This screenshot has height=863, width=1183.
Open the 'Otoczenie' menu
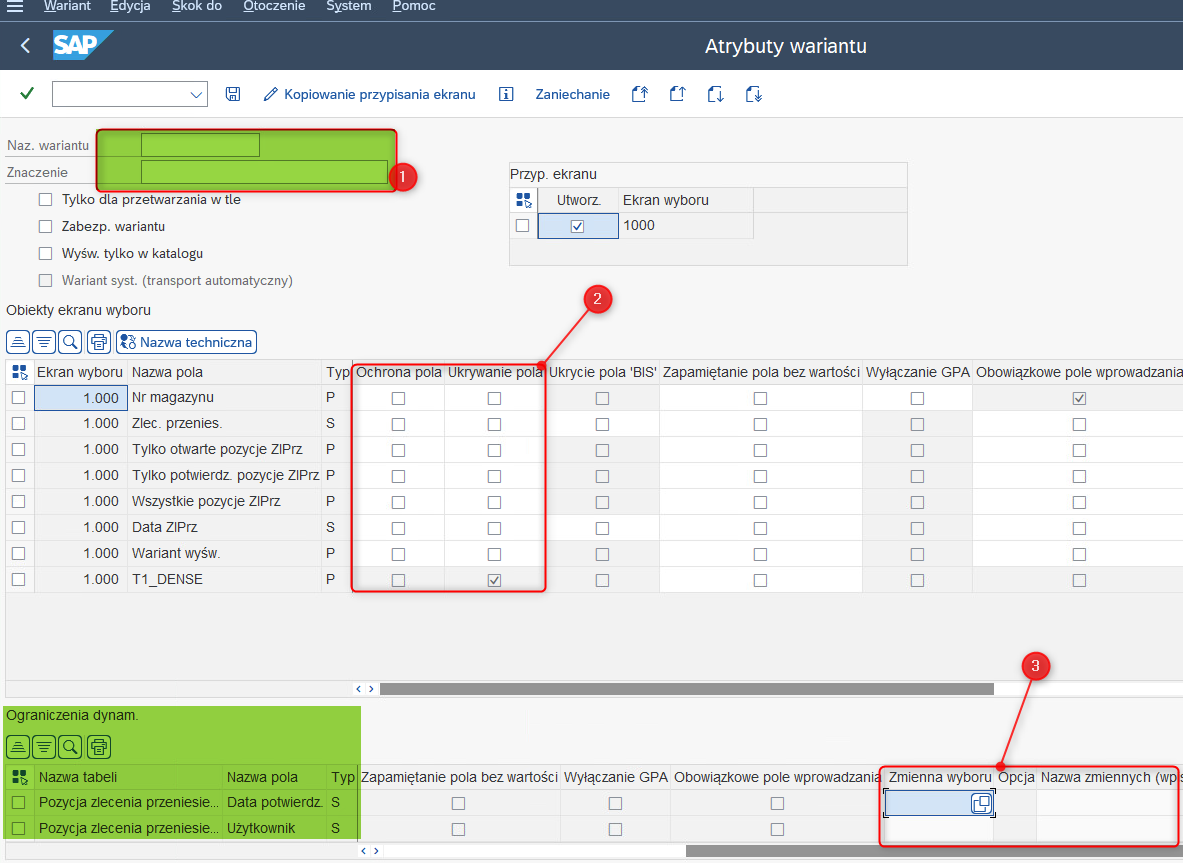(274, 7)
